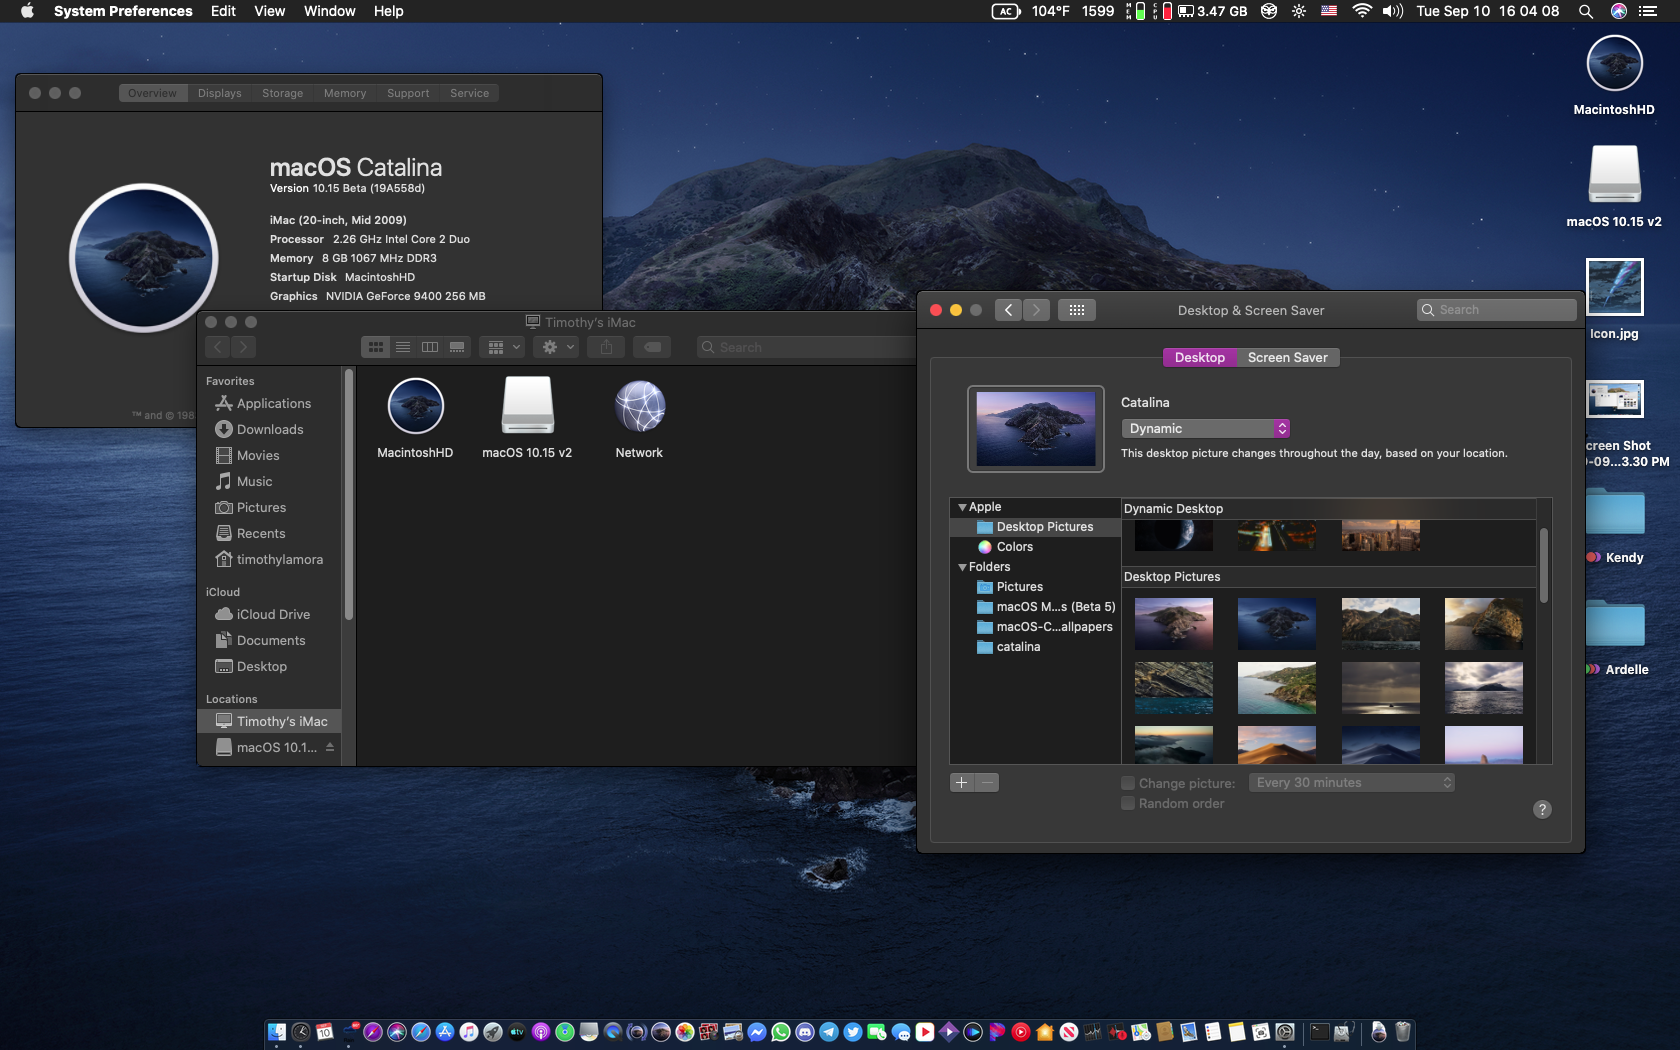
Task: Select first Catalina desktop picture thumbnail
Action: pyautogui.click(x=1174, y=624)
